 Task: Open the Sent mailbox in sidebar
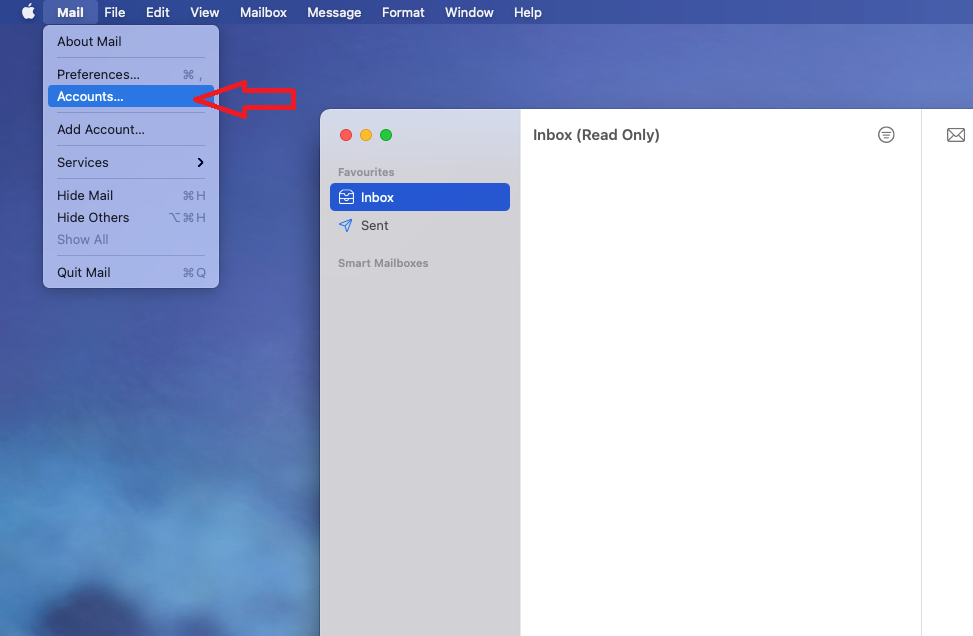[x=420, y=225]
